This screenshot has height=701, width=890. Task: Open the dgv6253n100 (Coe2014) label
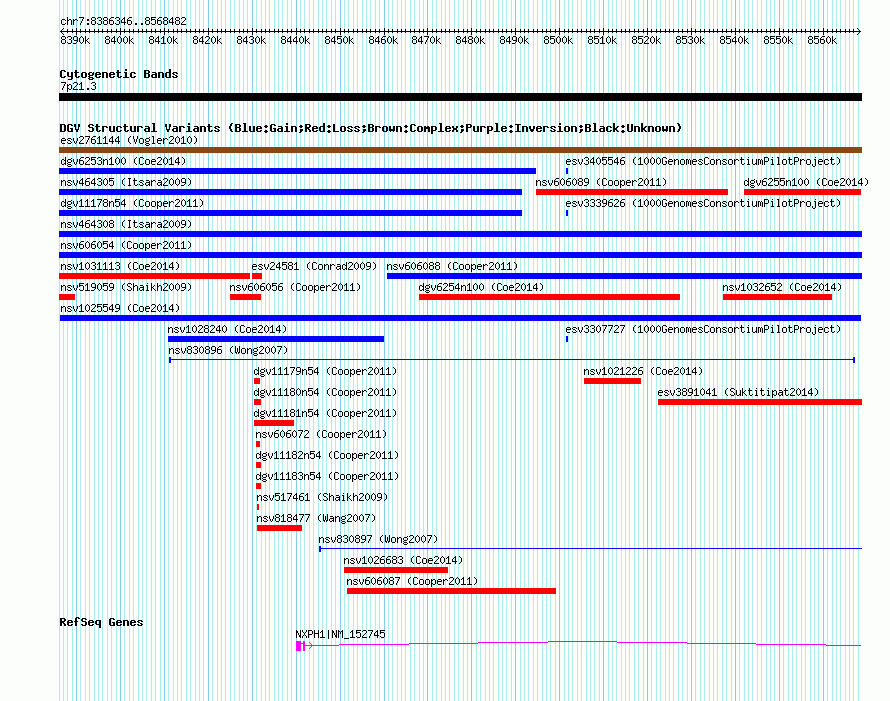tap(123, 161)
